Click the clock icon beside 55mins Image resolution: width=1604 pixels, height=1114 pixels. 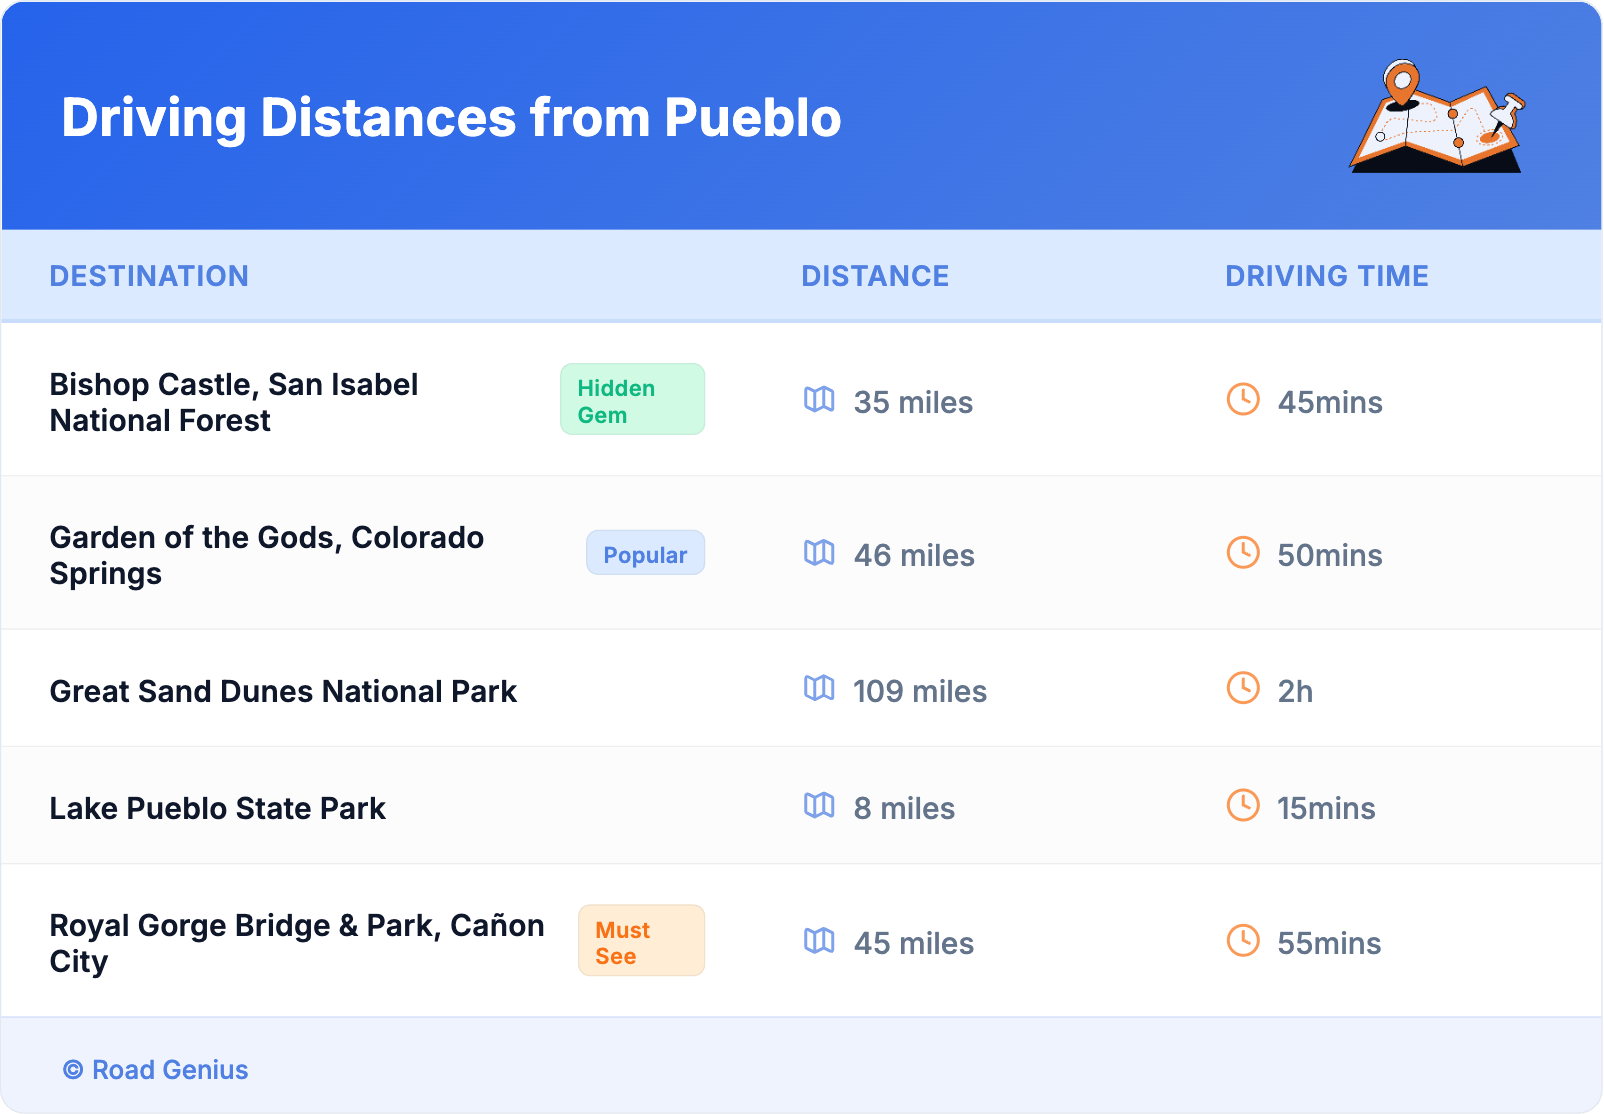pos(1243,941)
